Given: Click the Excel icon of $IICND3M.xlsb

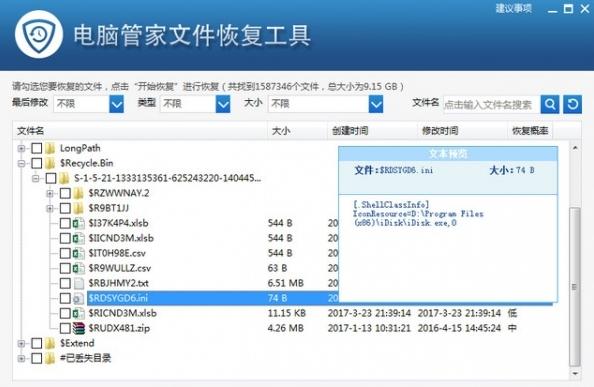Looking at the screenshot, I should click(78, 238).
